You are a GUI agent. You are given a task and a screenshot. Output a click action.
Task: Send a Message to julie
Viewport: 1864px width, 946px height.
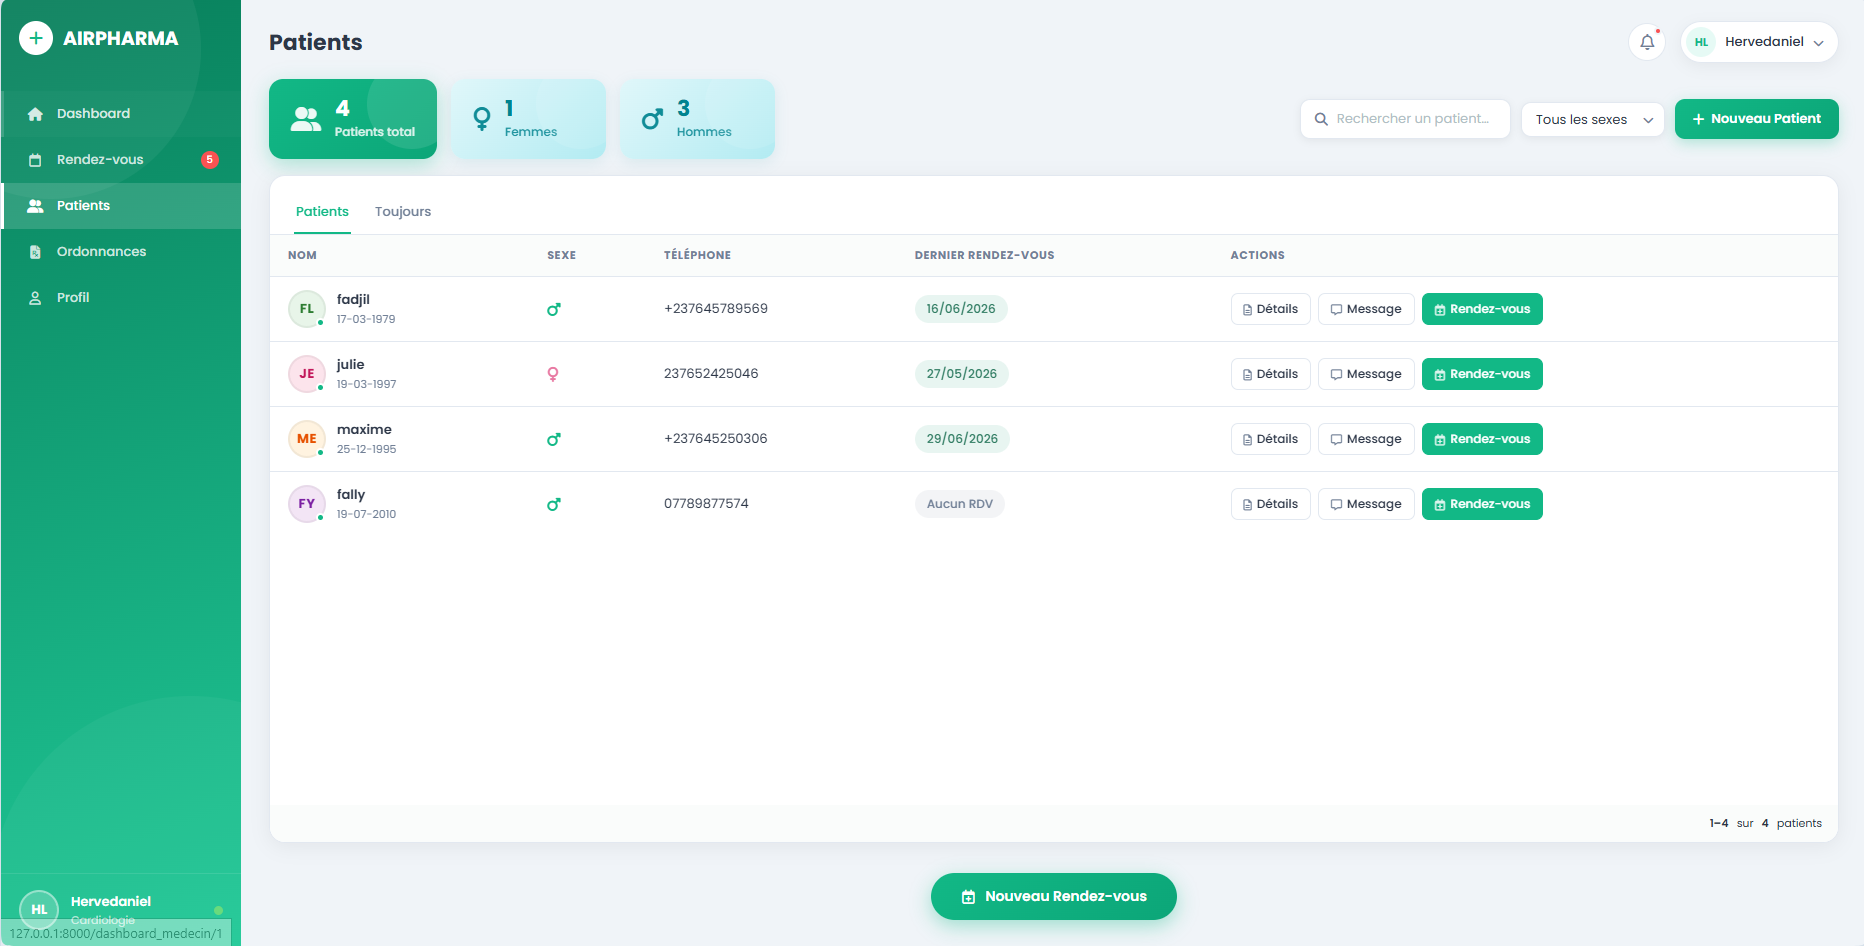click(1366, 374)
